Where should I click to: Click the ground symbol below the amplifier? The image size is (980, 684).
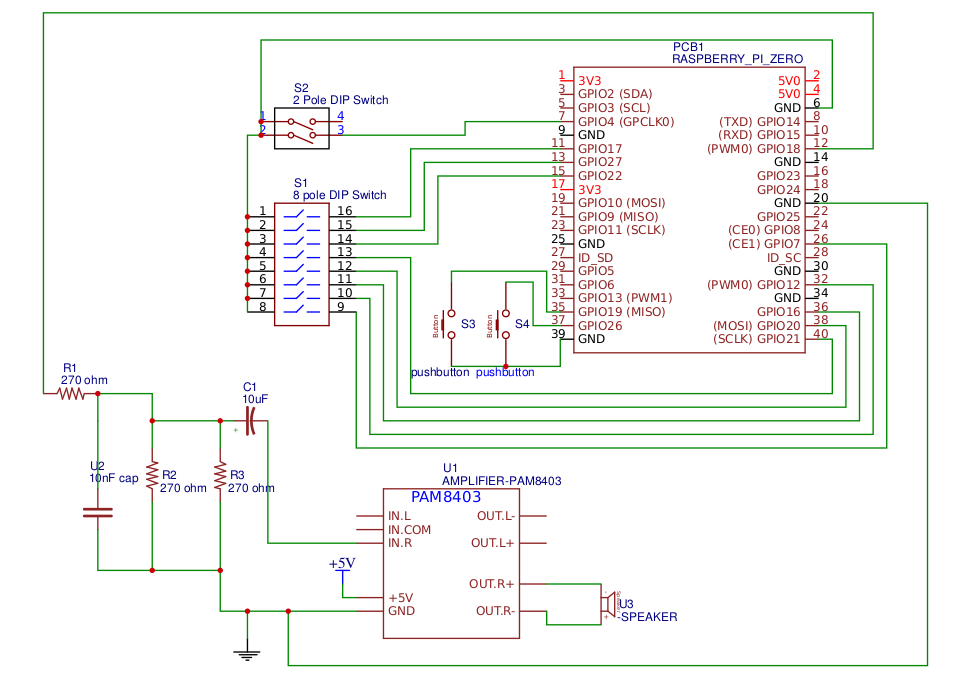pyautogui.click(x=247, y=652)
